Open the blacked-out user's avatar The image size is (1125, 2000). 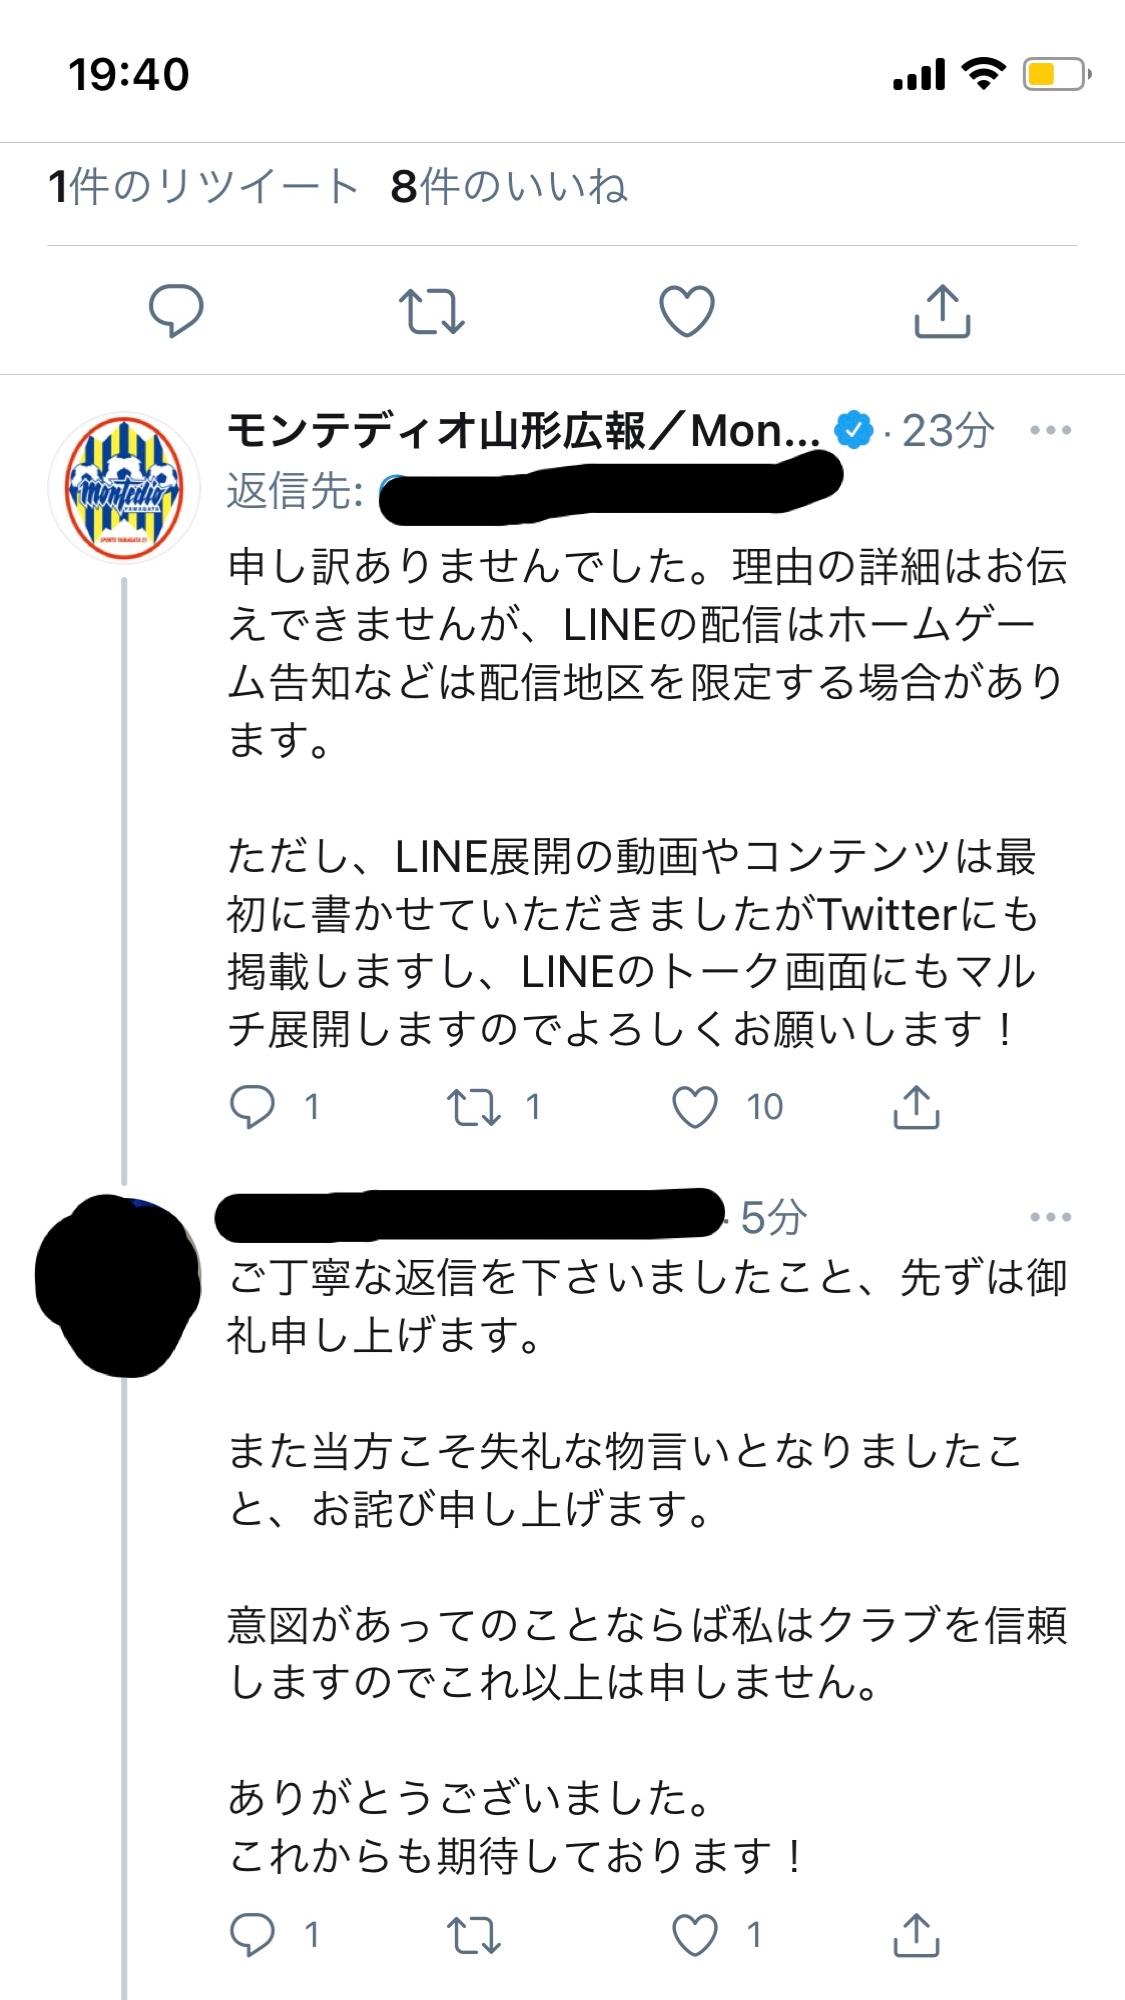pyautogui.click(x=118, y=1286)
